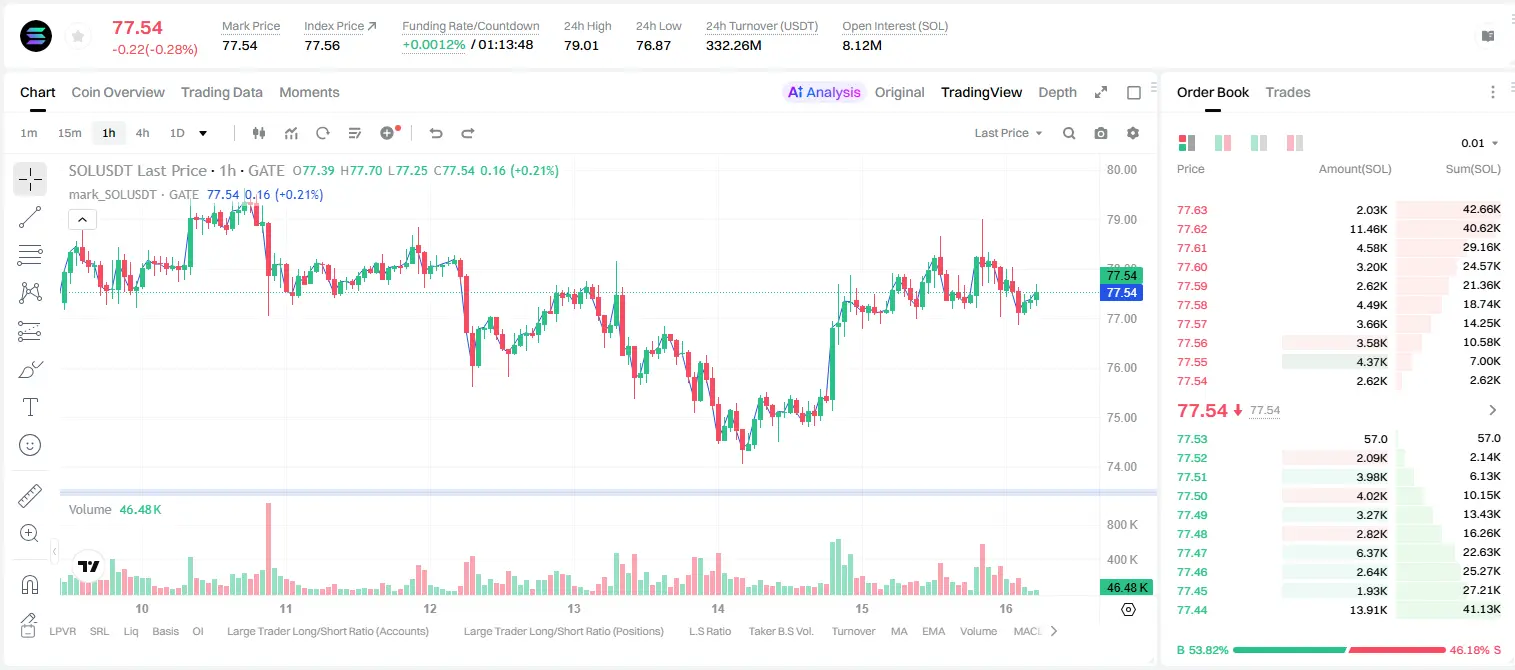Undo the last chart action

click(x=435, y=133)
